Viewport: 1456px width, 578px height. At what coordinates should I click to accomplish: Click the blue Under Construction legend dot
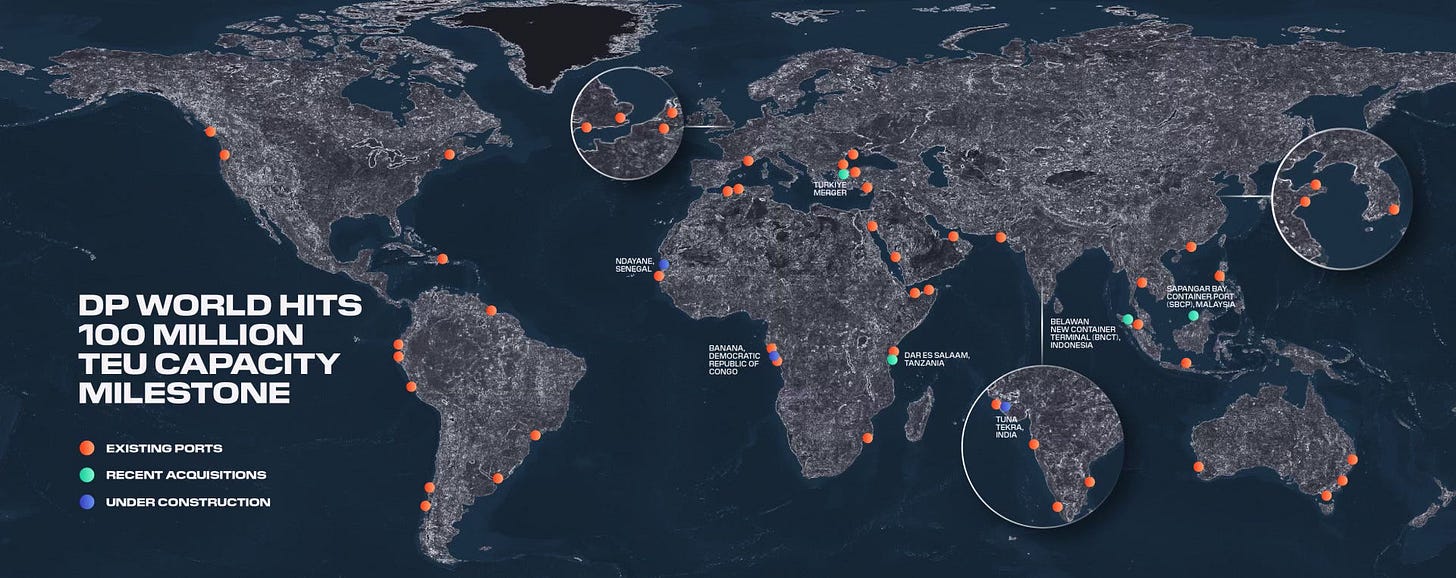click(x=87, y=502)
